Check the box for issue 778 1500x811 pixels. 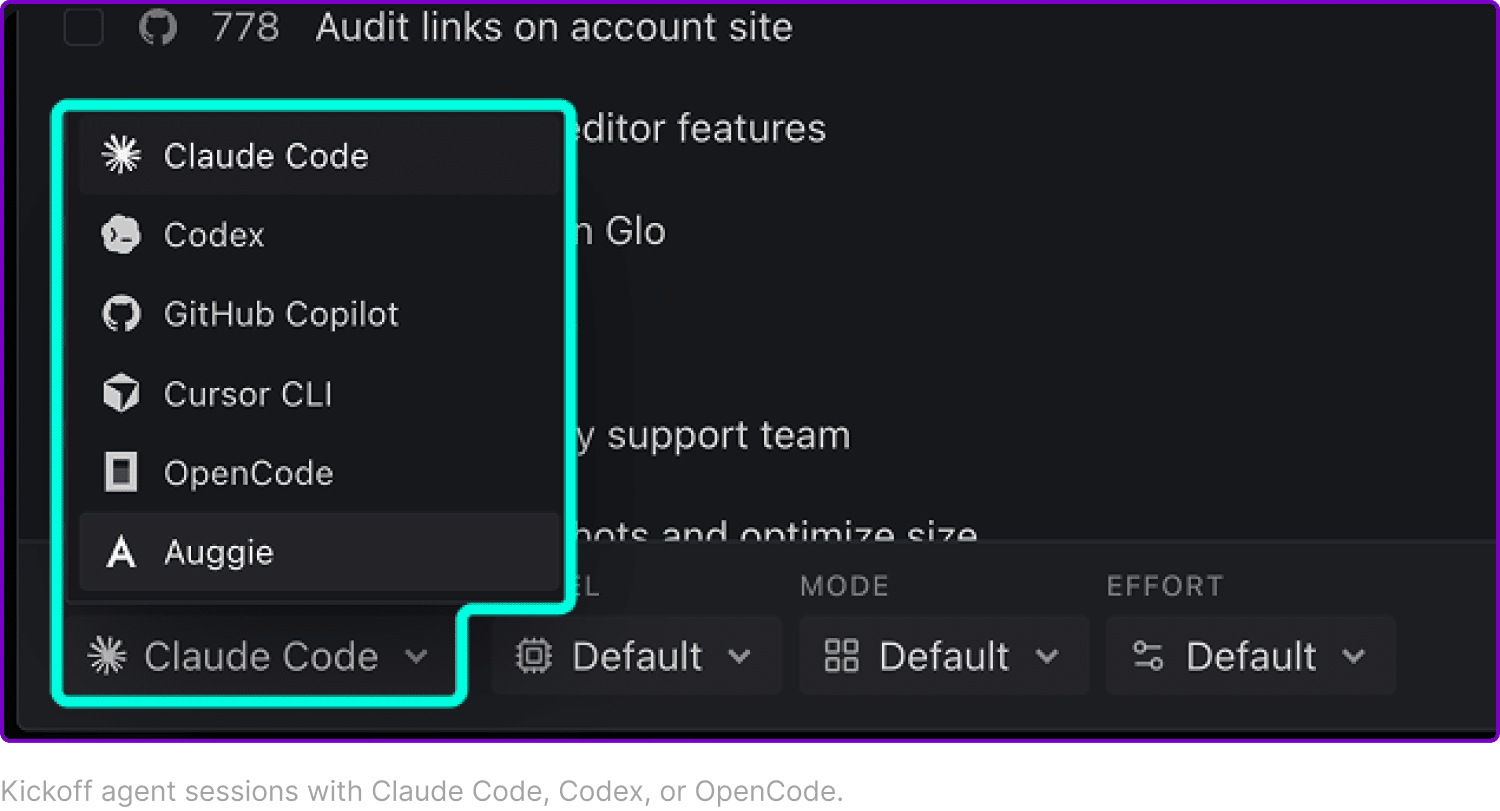(x=83, y=27)
